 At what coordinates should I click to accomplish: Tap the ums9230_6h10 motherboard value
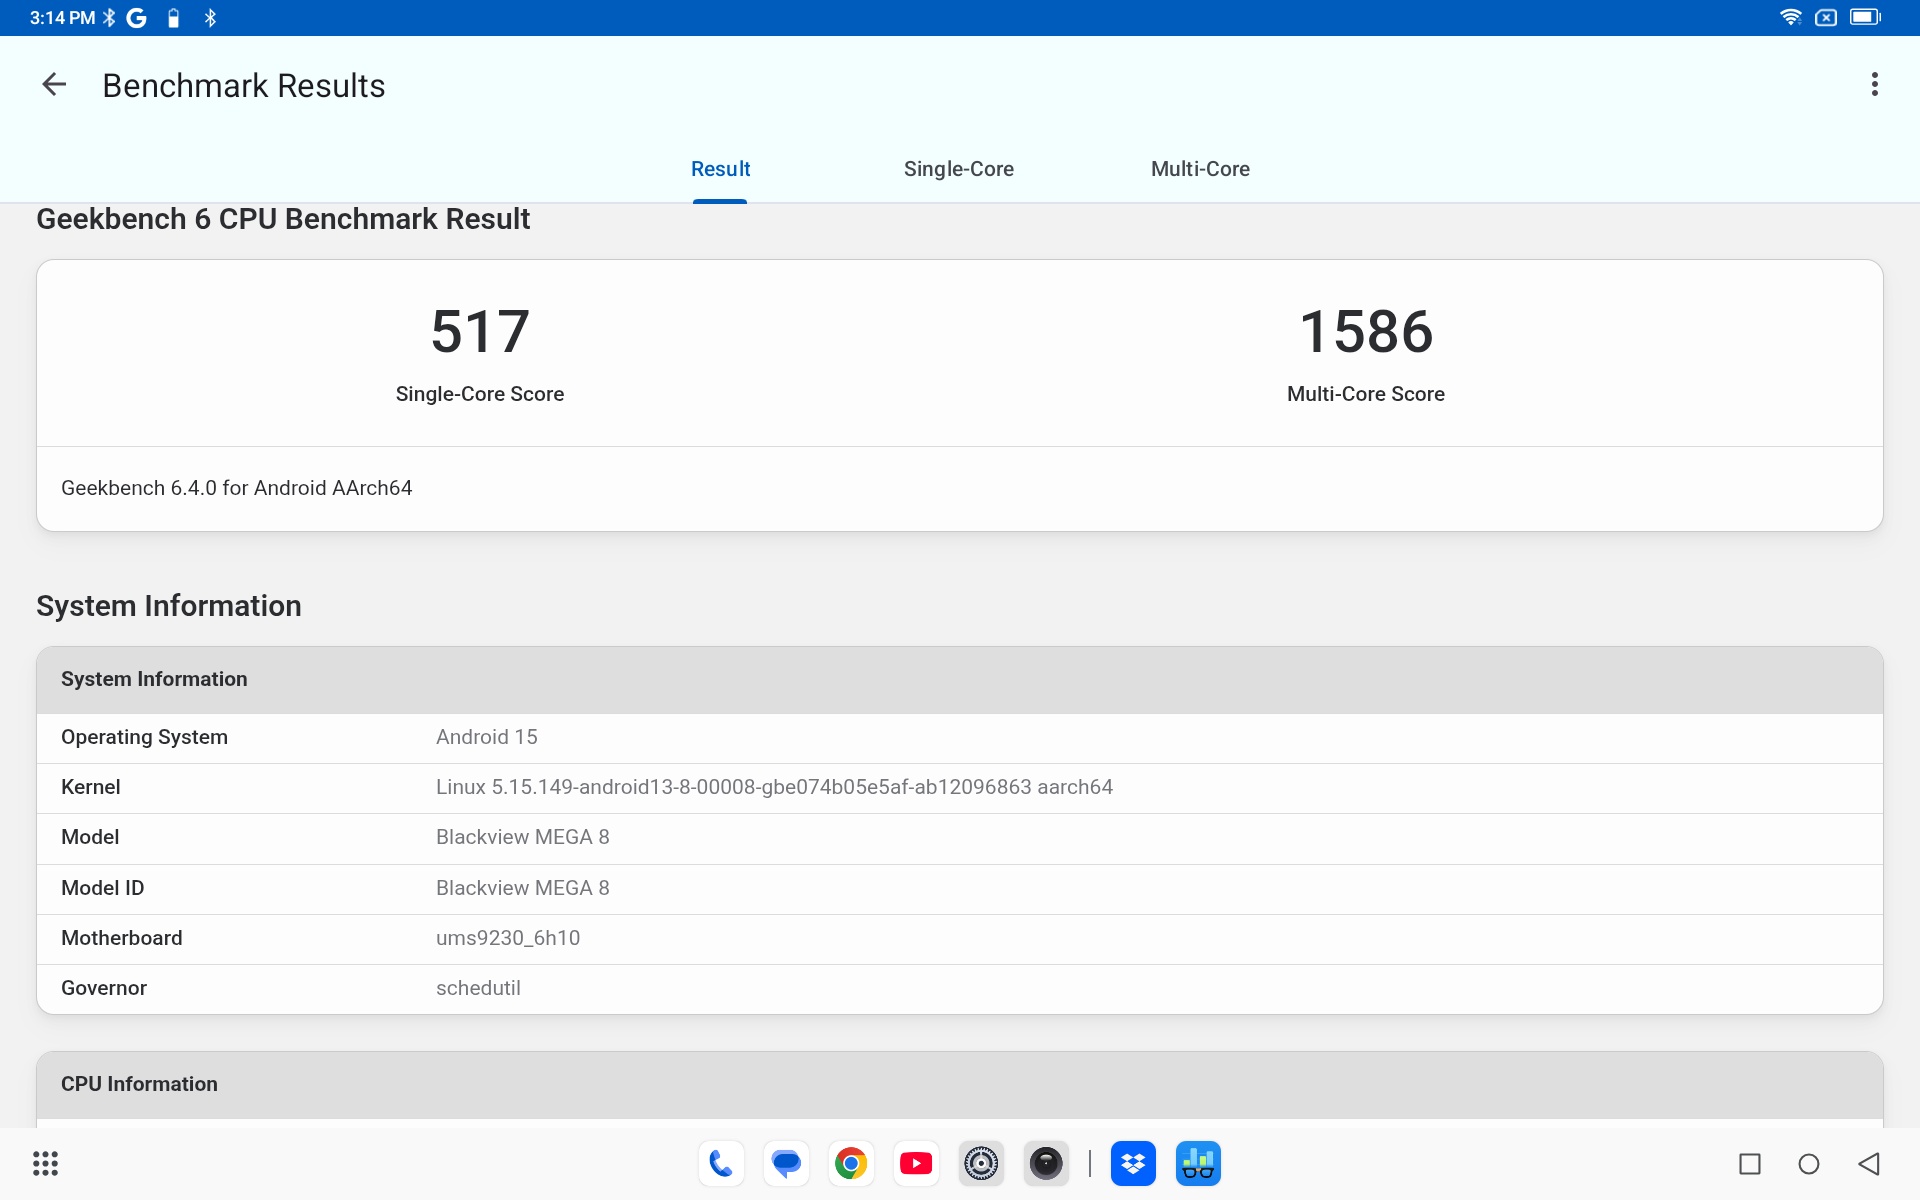coord(508,938)
